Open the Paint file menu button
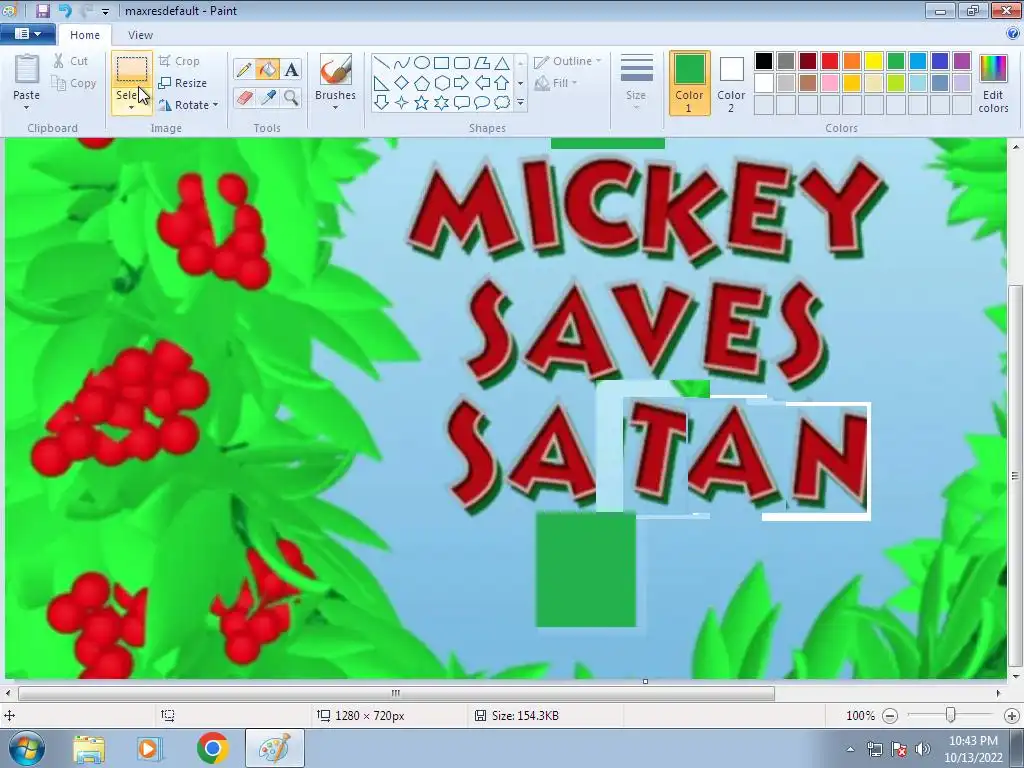The height and width of the screenshot is (768, 1024). point(27,34)
